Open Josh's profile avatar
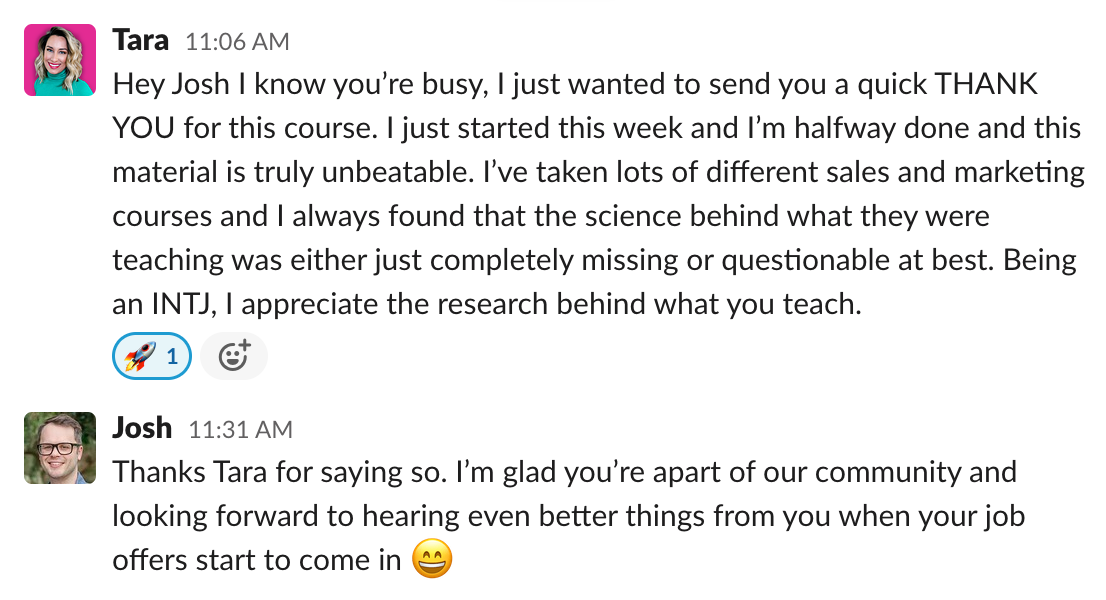1106x600 pixels. [x=60, y=448]
